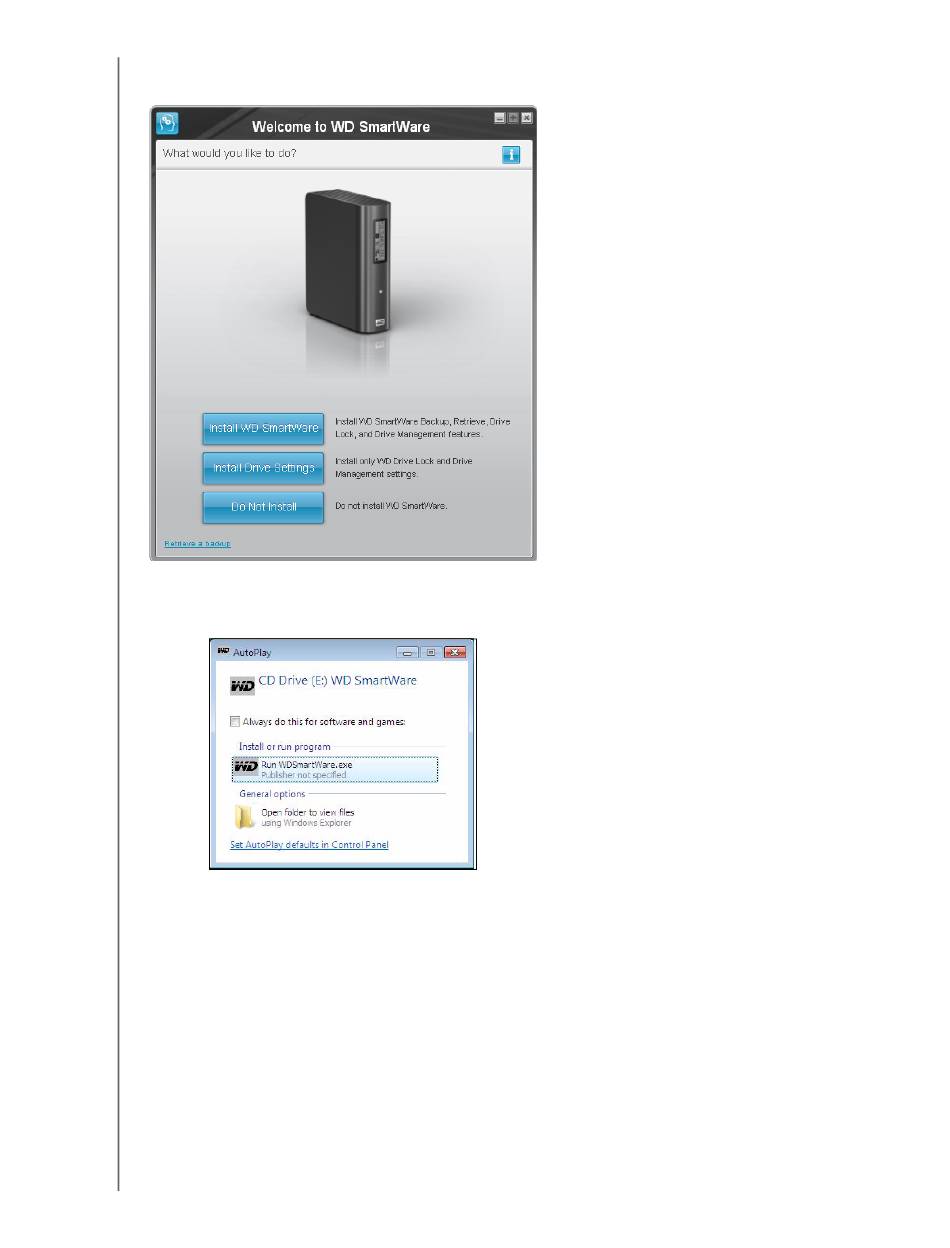Click 'Do not install WD SmartWare.' description
950x1248 pixels.
click(x=391, y=507)
